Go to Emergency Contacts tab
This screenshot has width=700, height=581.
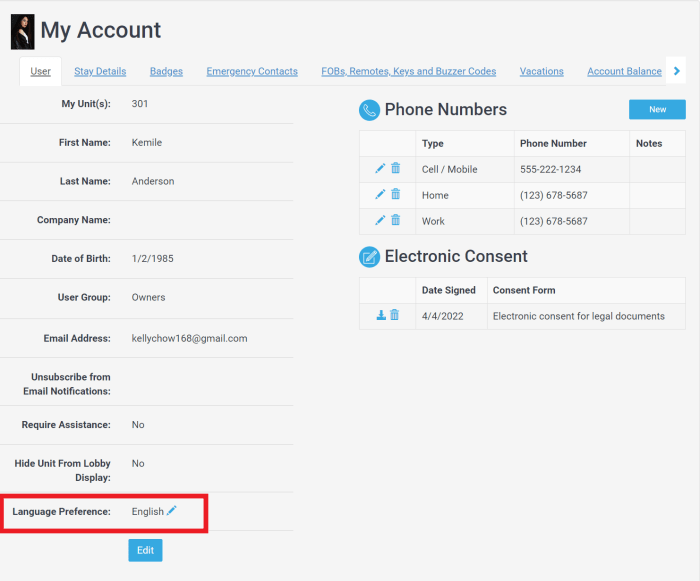tap(252, 72)
